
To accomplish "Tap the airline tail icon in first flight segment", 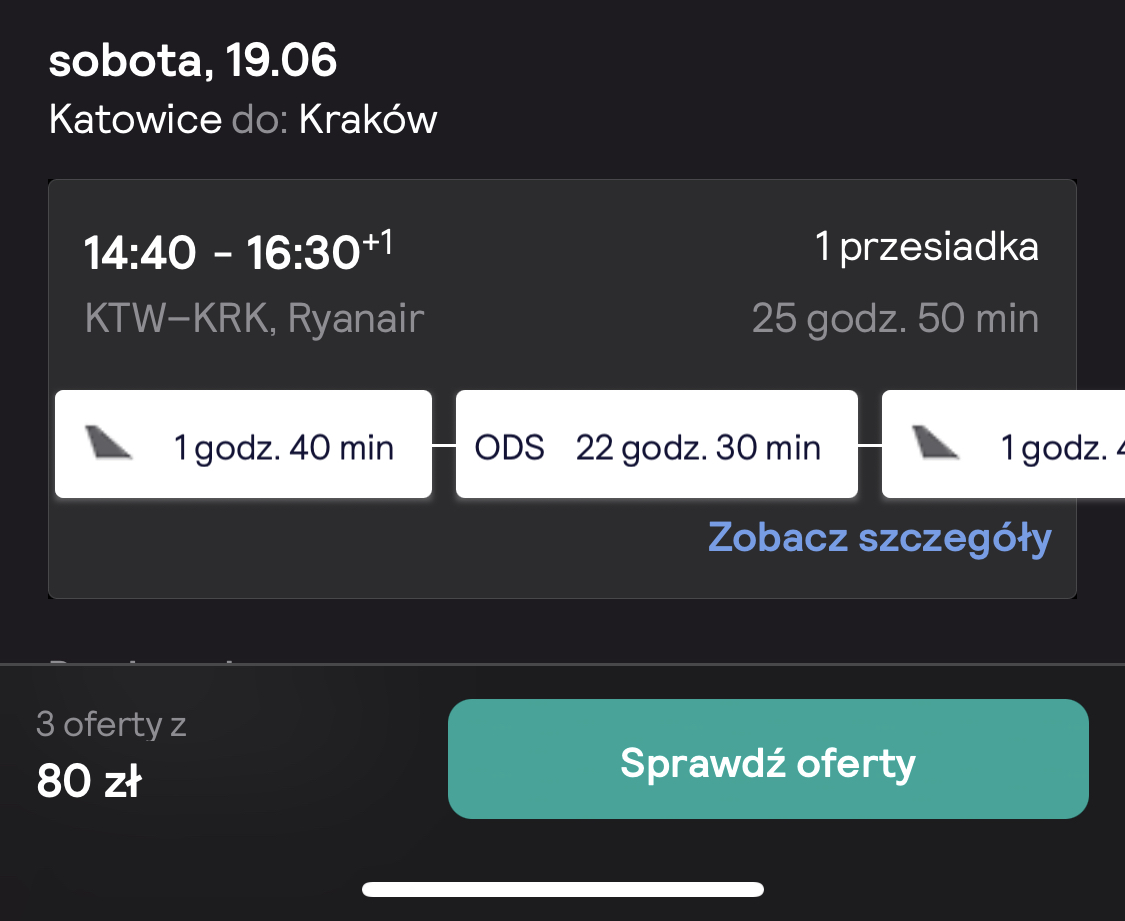I will click(x=108, y=442).
